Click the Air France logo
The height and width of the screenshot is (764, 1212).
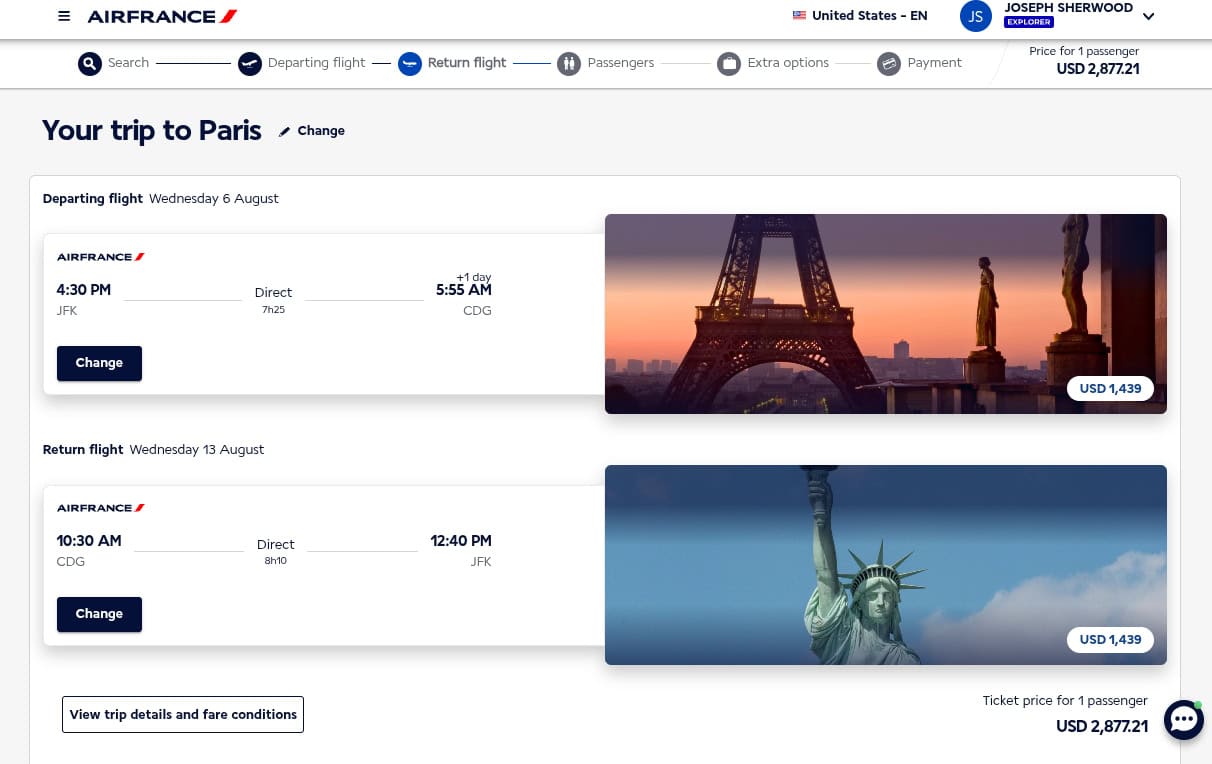pyautogui.click(x=161, y=16)
